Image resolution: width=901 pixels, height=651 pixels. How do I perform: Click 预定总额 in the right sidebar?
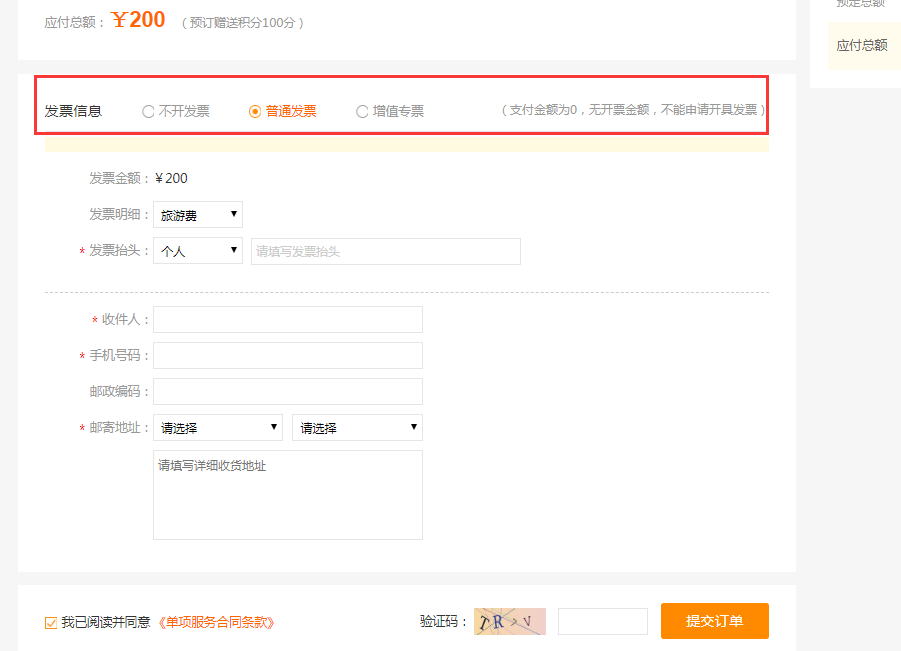click(860, 4)
